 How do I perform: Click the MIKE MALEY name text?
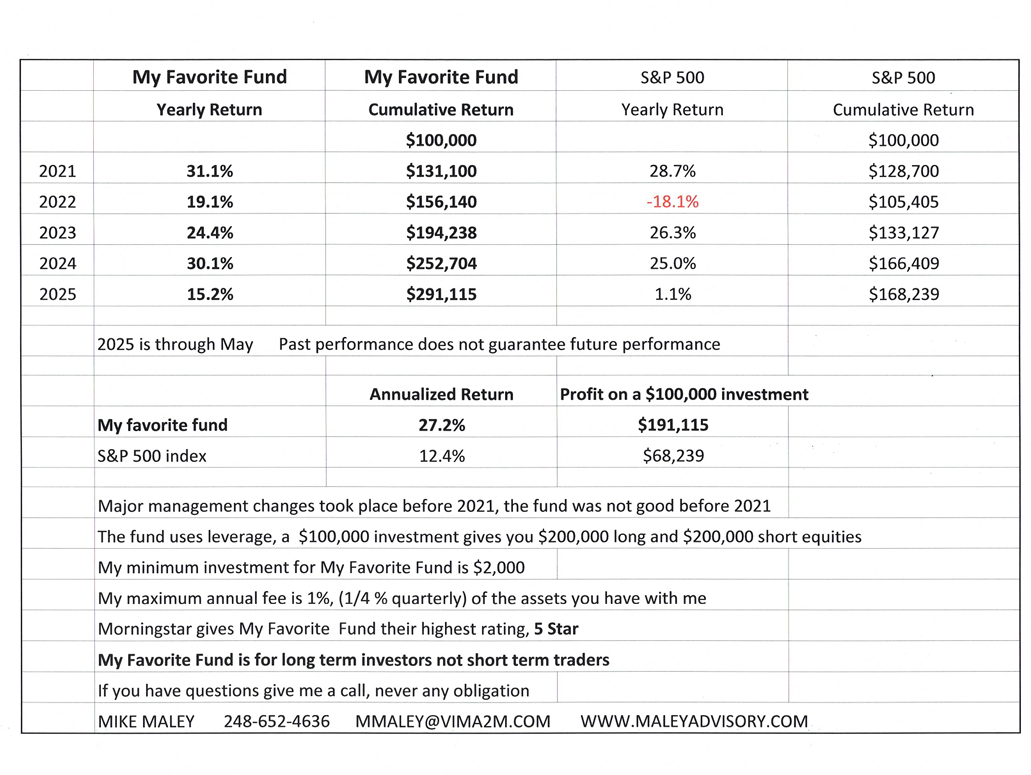click(x=146, y=721)
